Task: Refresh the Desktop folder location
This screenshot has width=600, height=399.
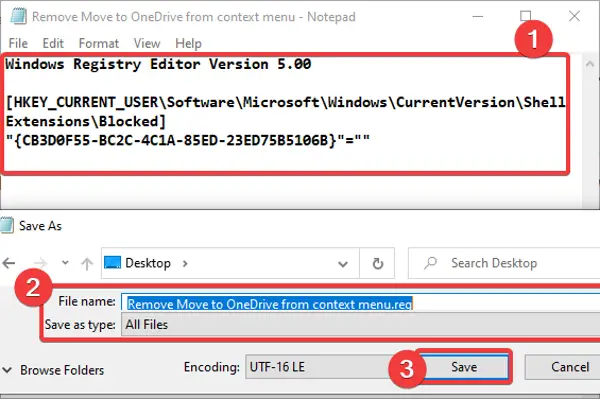Action: [377, 263]
